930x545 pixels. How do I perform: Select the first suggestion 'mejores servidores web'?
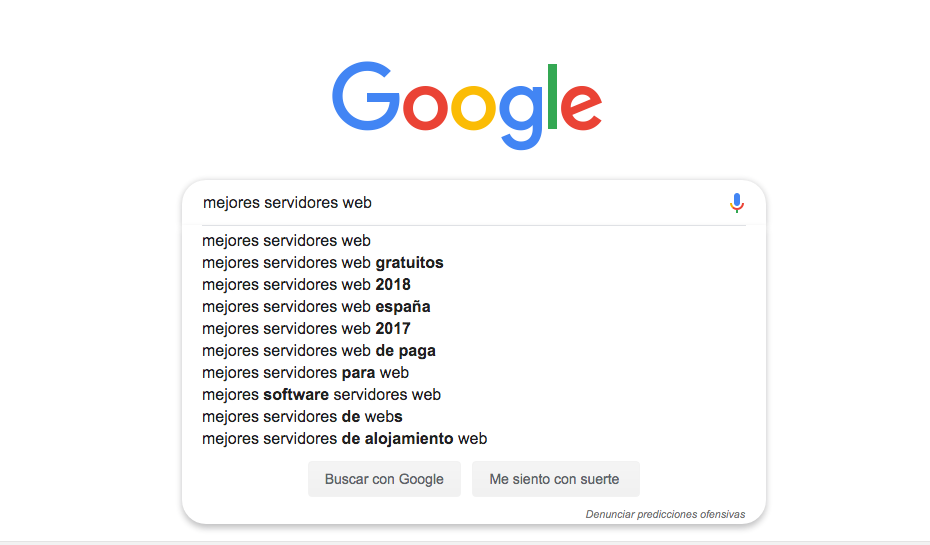click(286, 241)
